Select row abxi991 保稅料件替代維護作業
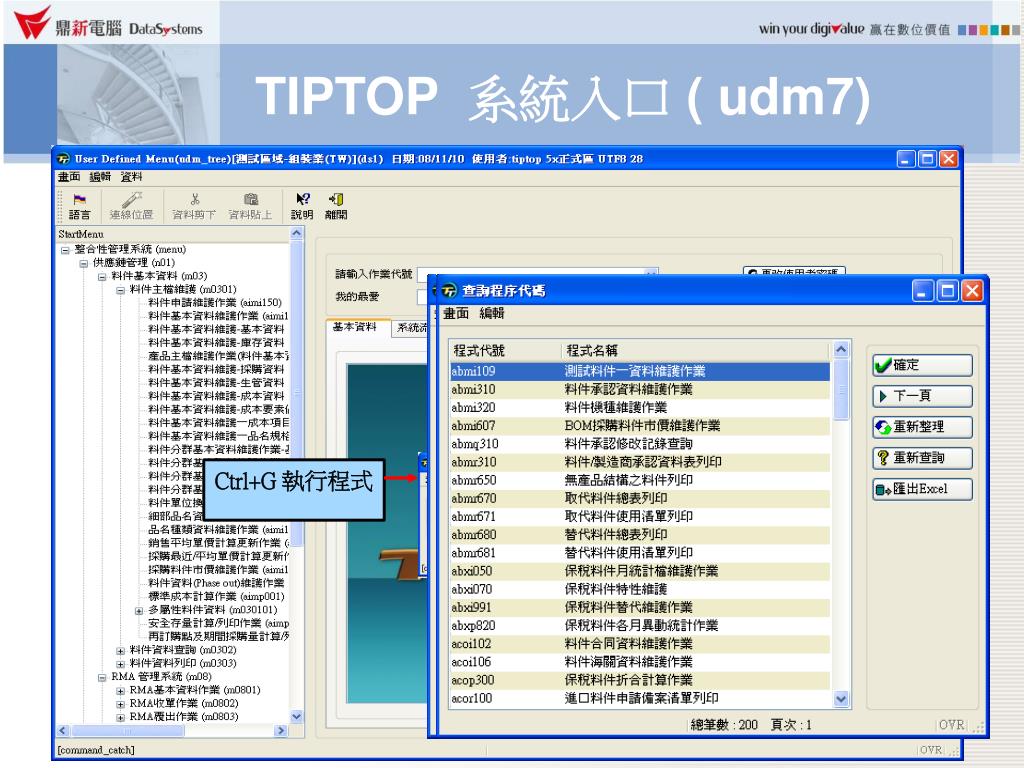1024x768 pixels. [x=640, y=607]
